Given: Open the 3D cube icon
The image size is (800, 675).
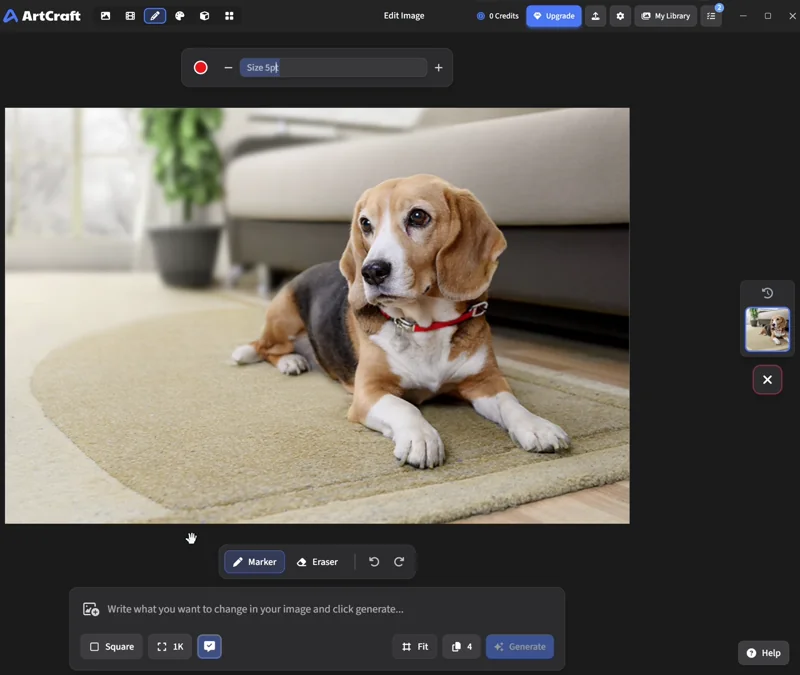Looking at the screenshot, I should (205, 16).
